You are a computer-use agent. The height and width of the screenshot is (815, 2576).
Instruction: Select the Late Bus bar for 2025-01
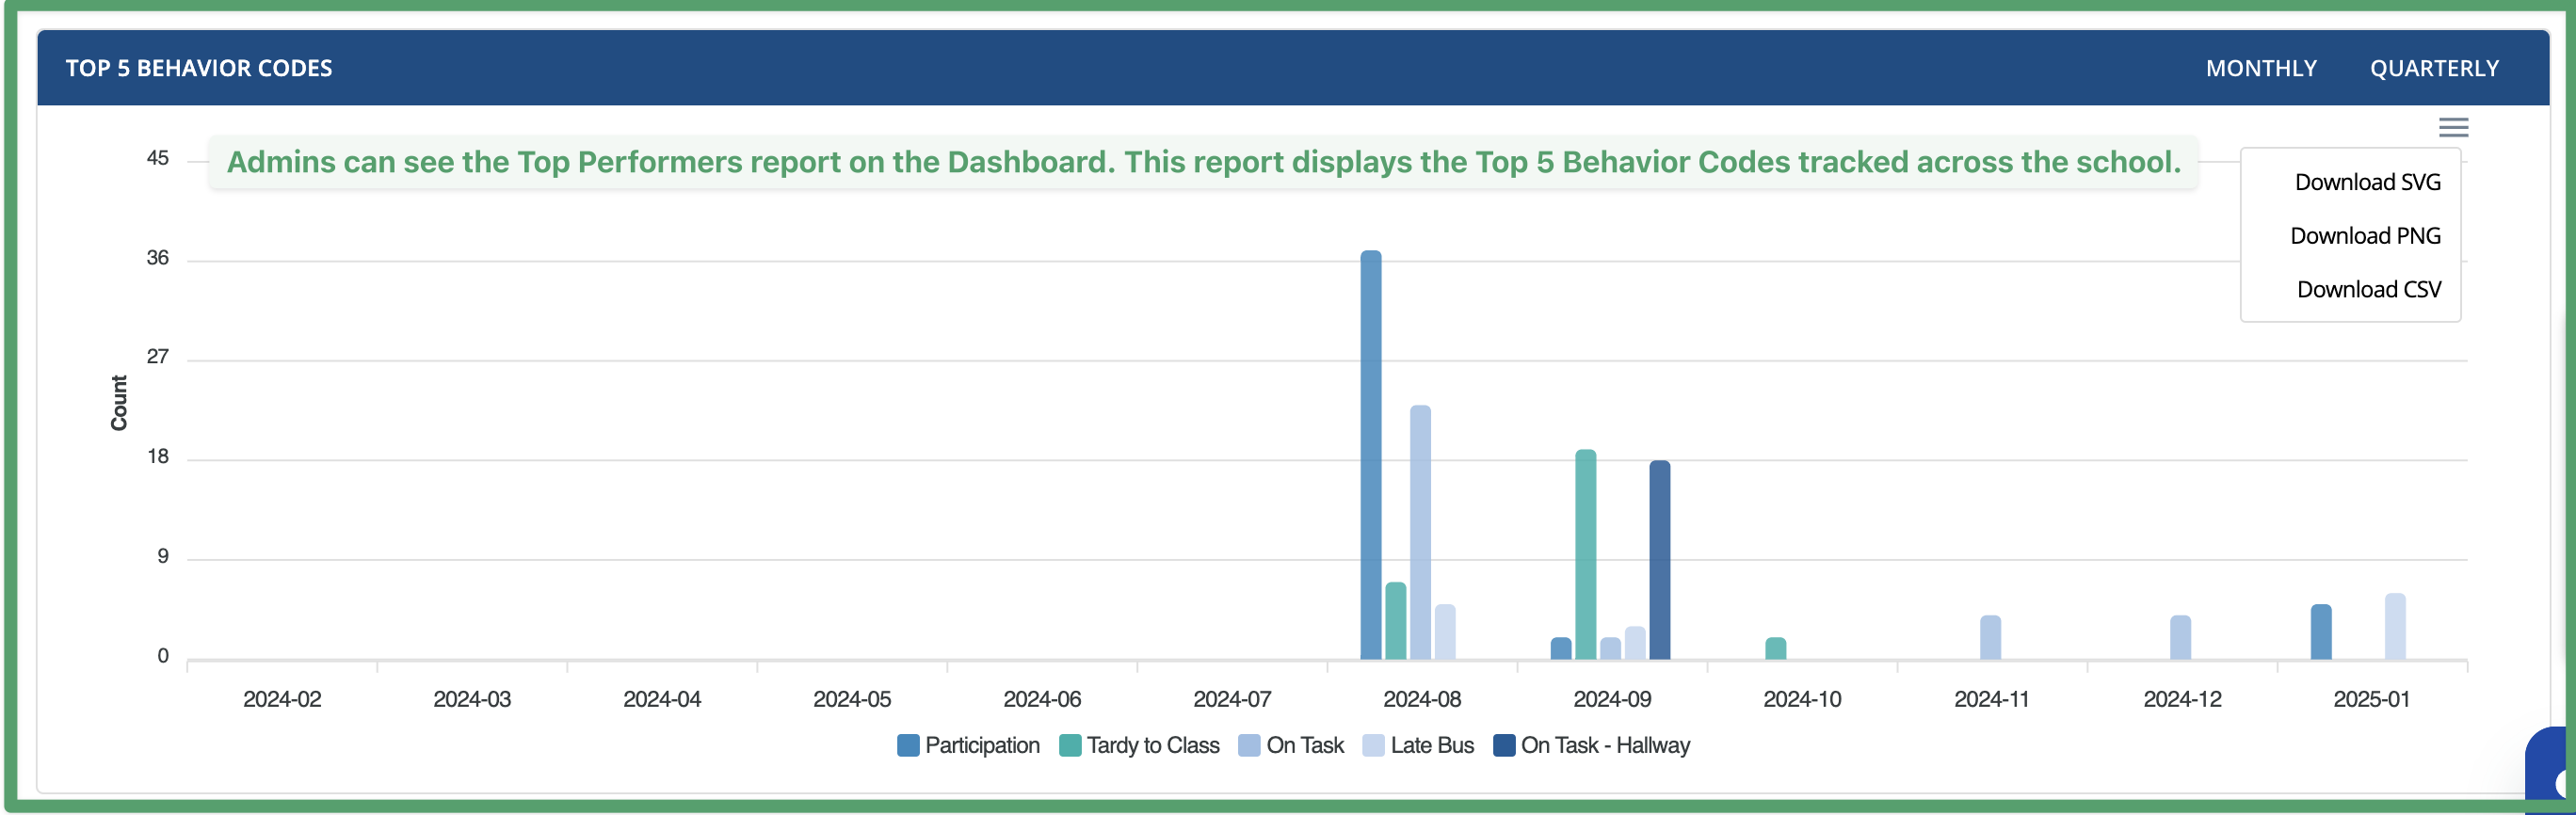tap(2394, 627)
